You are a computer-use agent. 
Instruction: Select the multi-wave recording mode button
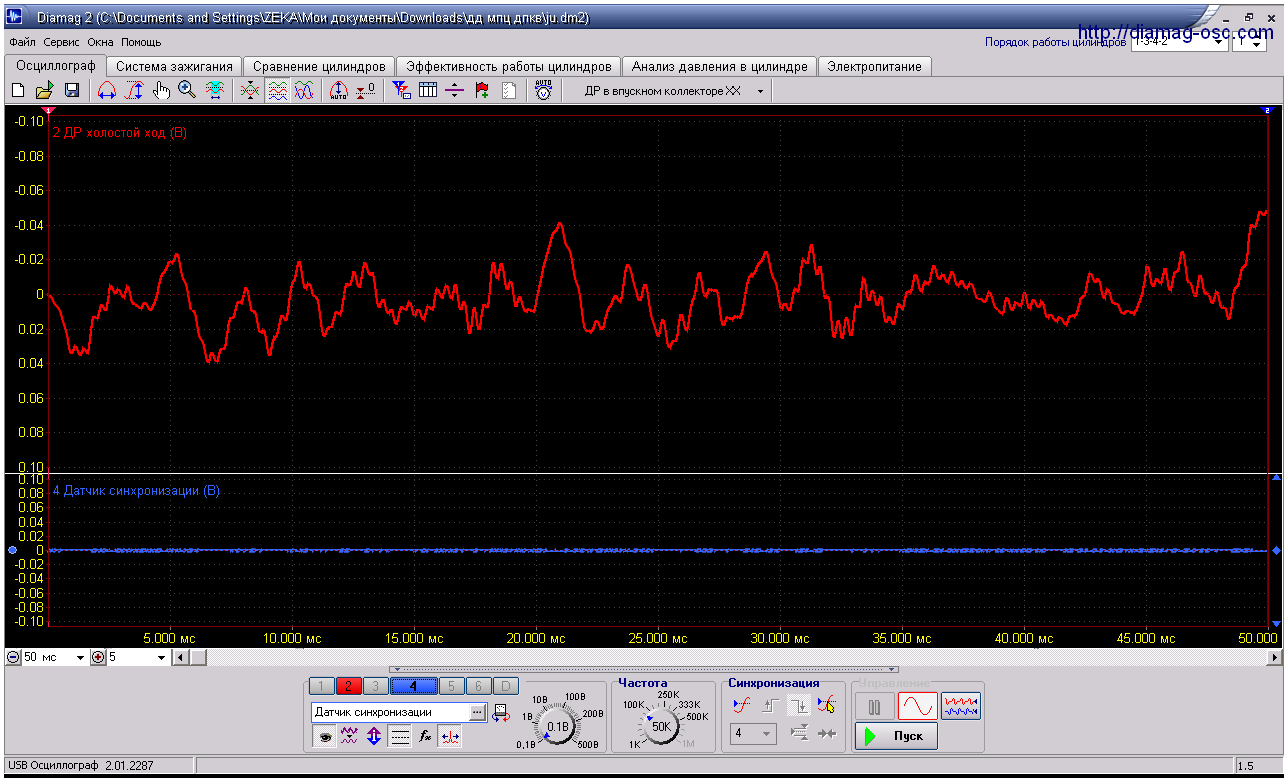click(x=961, y=706)
